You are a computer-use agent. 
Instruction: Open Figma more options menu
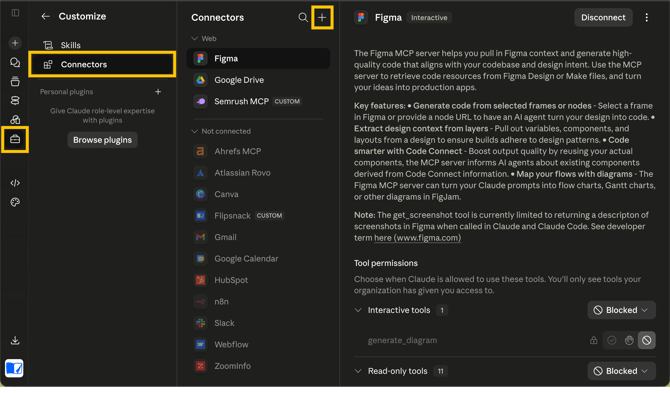(646, 18)
